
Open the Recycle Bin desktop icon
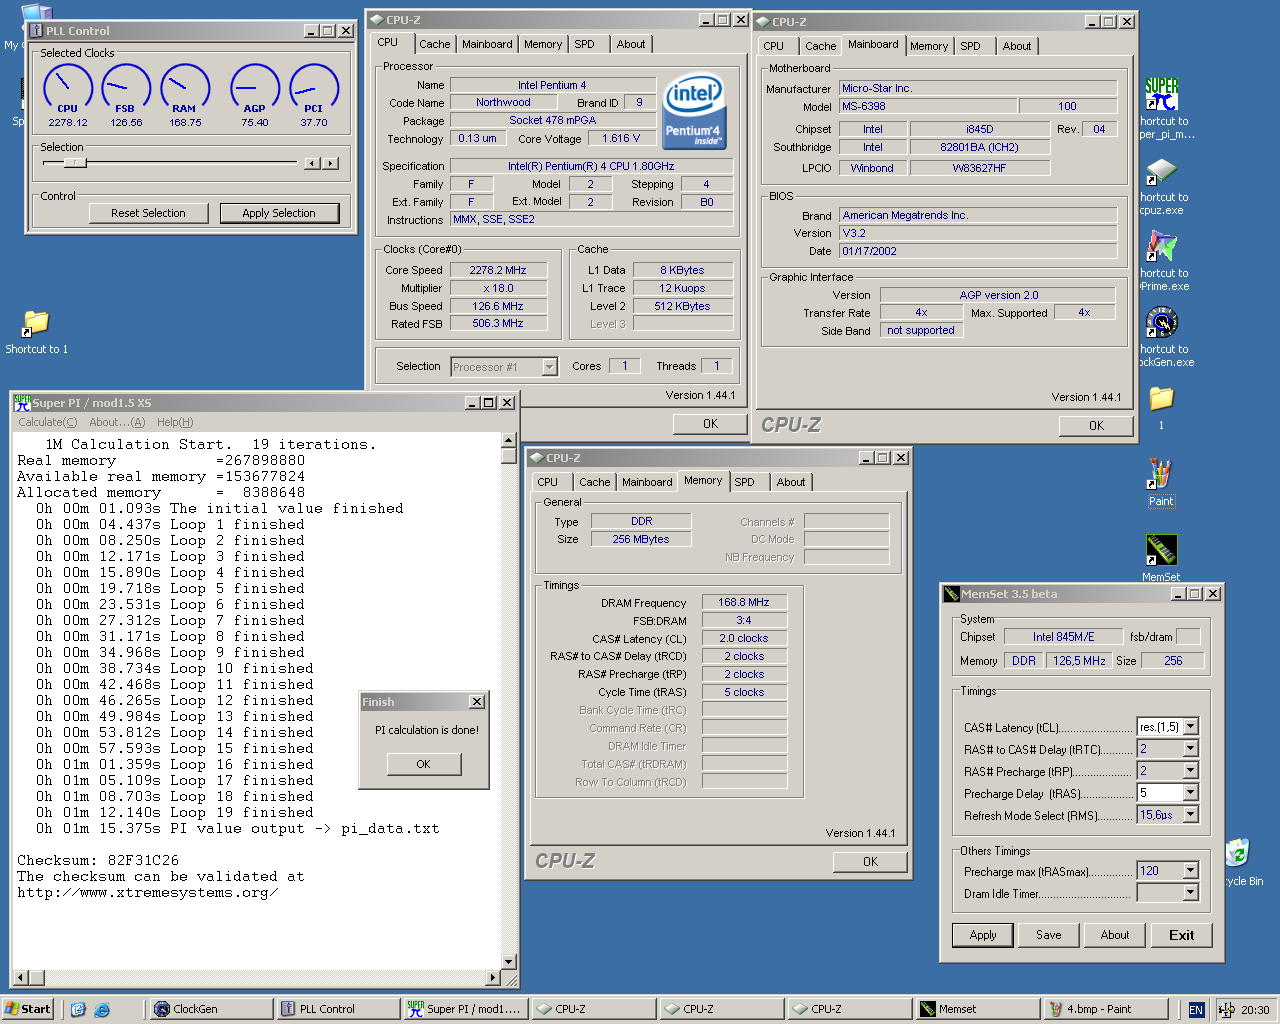1238,854
